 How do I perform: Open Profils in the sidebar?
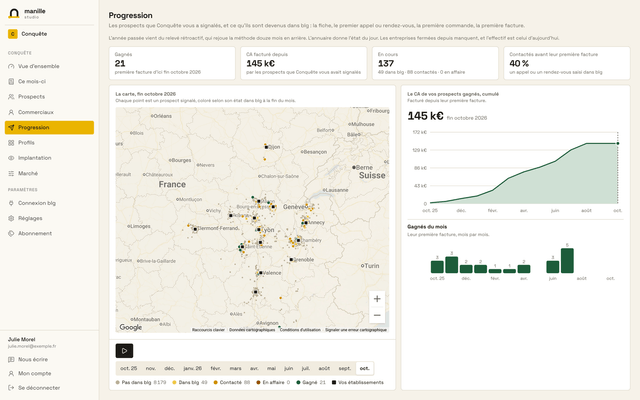click(x=49, y=143)
